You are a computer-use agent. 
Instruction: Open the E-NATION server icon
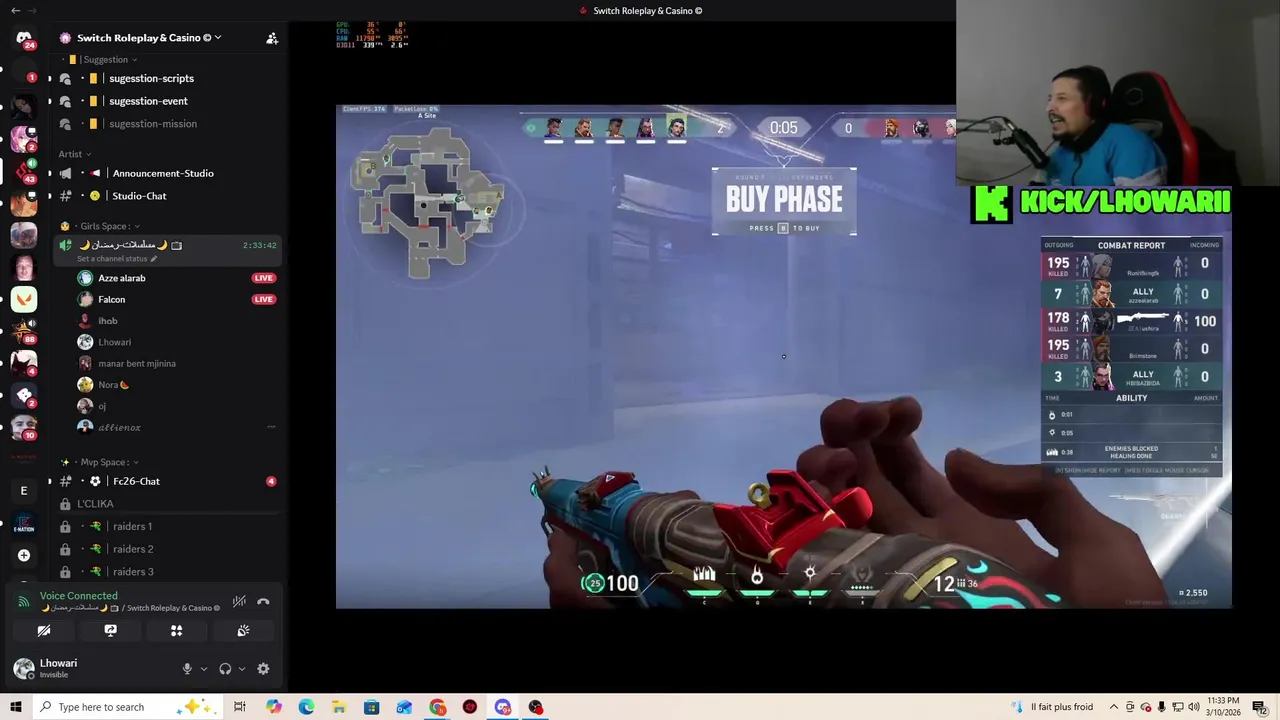[24, 523]
